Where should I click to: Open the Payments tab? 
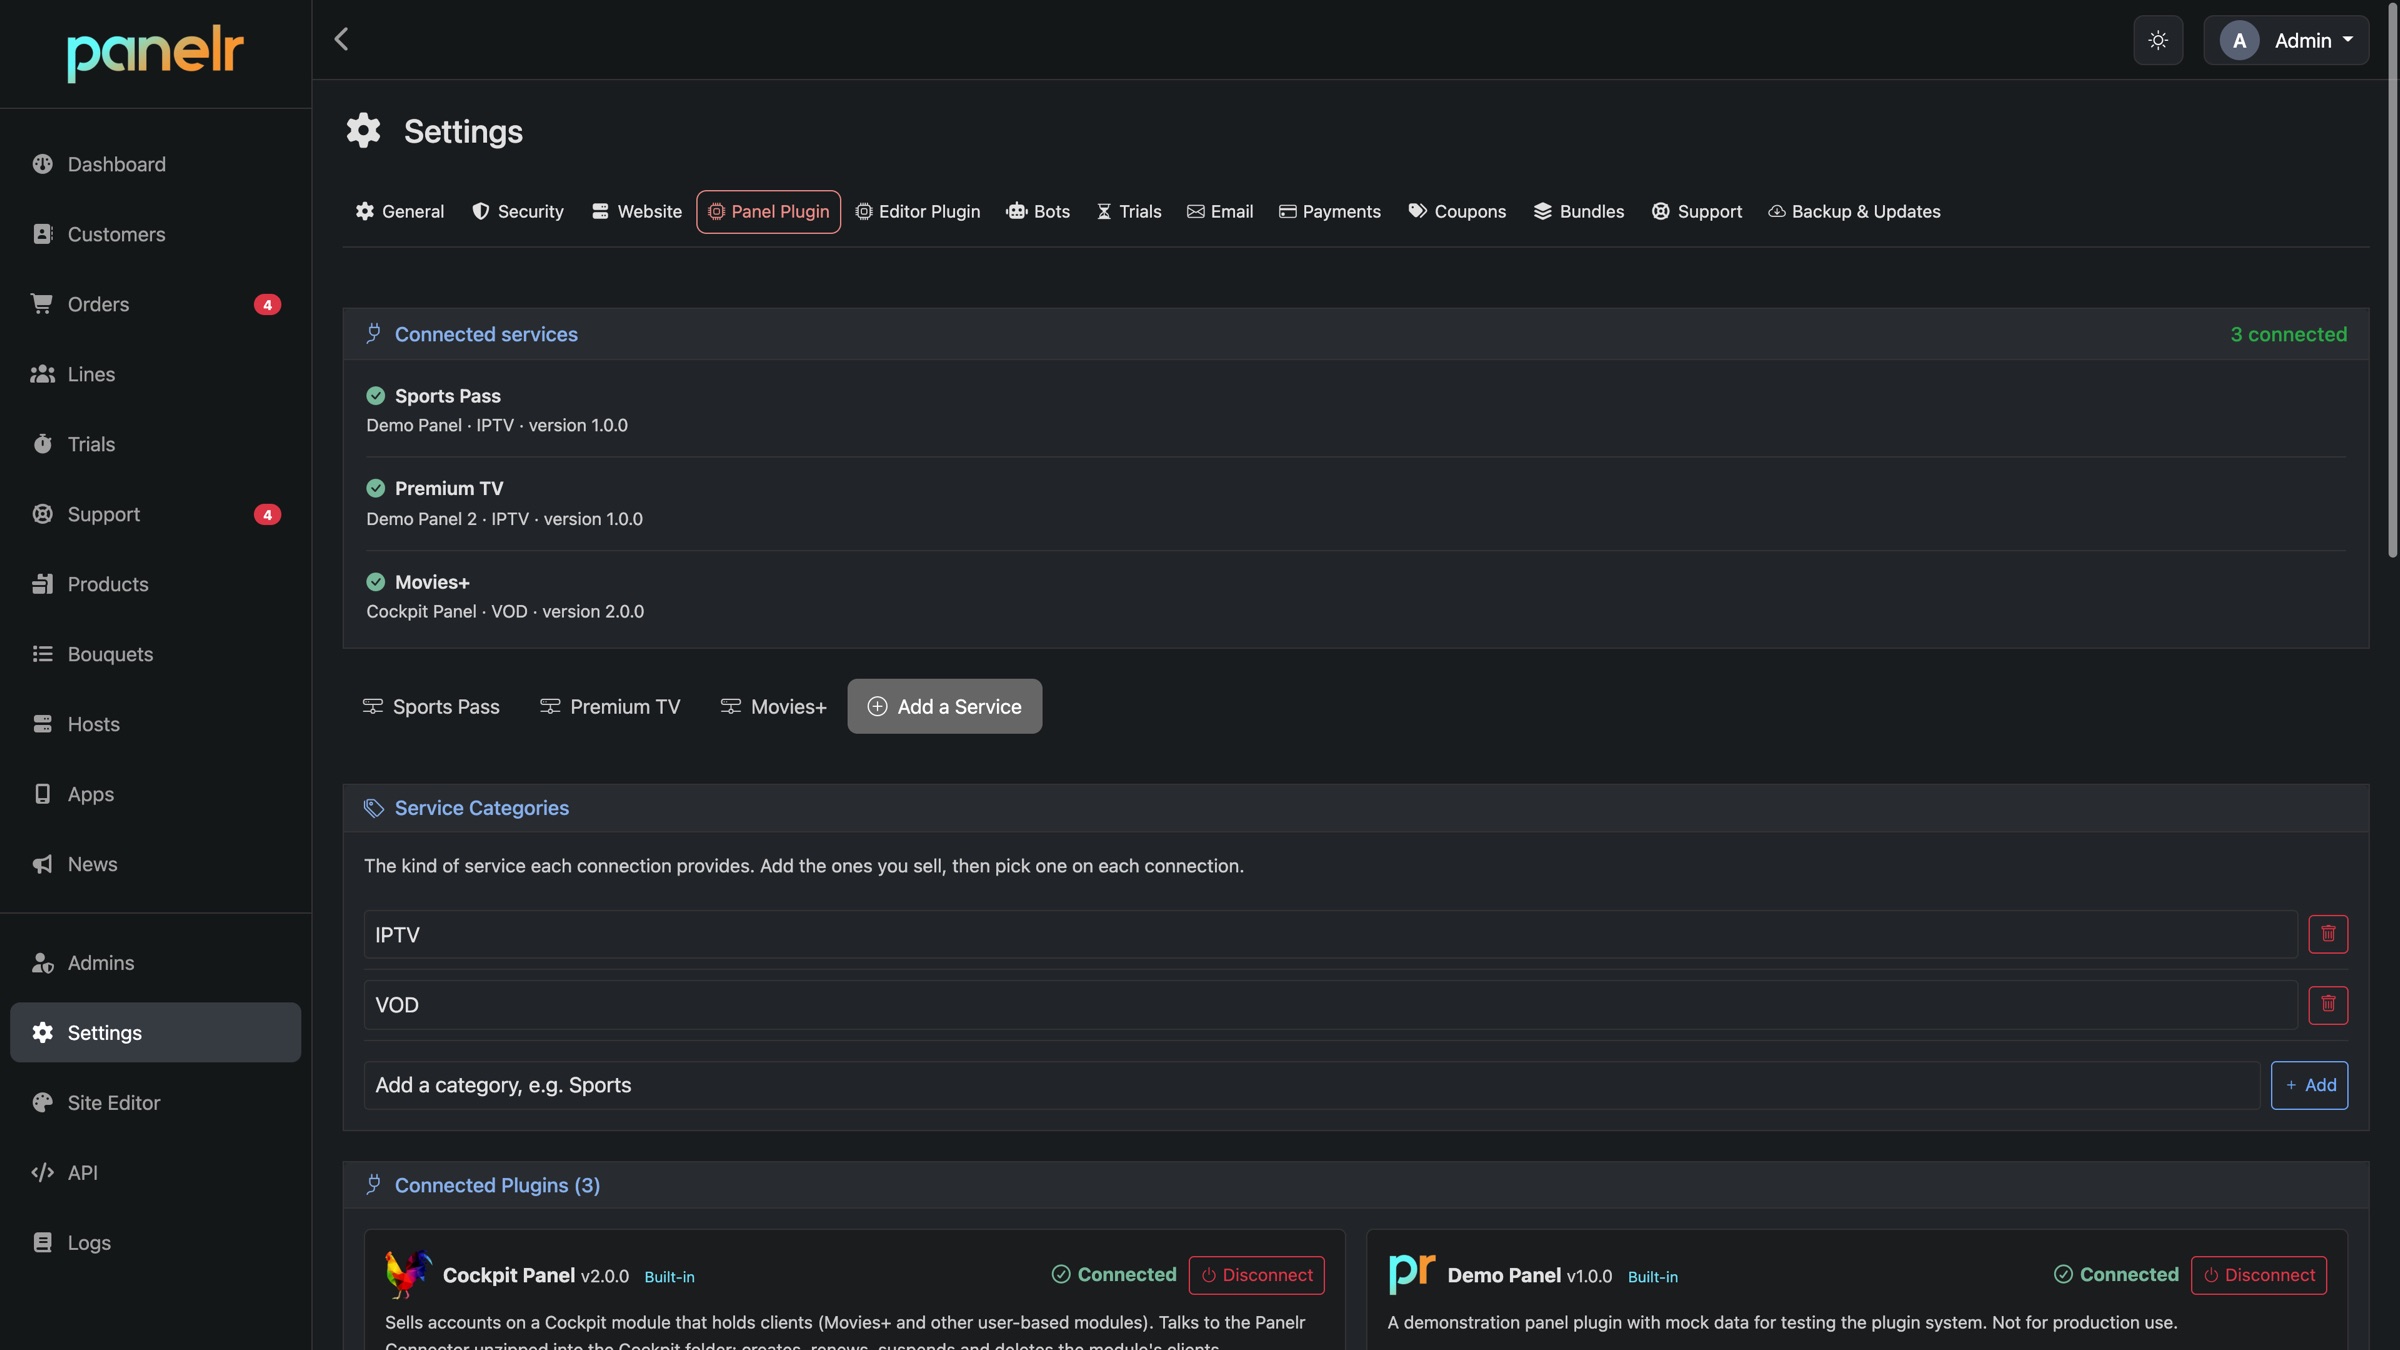click(x=1330, y=212)
